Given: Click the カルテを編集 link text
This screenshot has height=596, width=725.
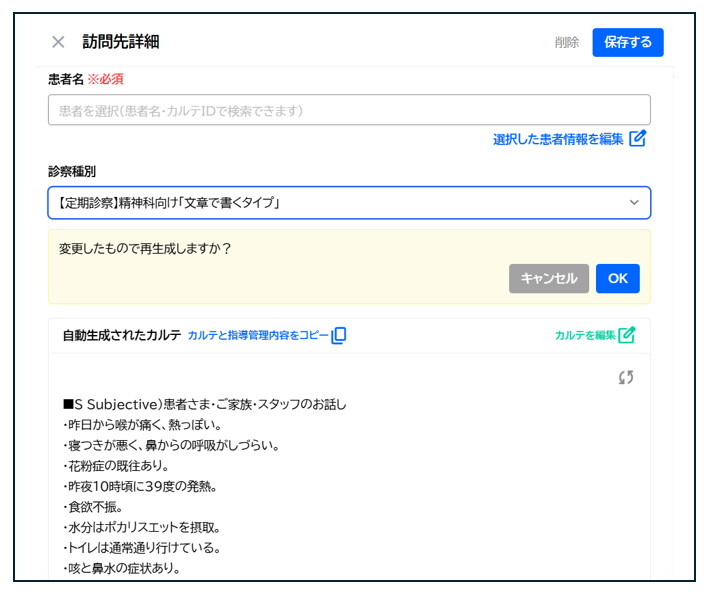Looking at the screenshot, I should coord(584,336).
